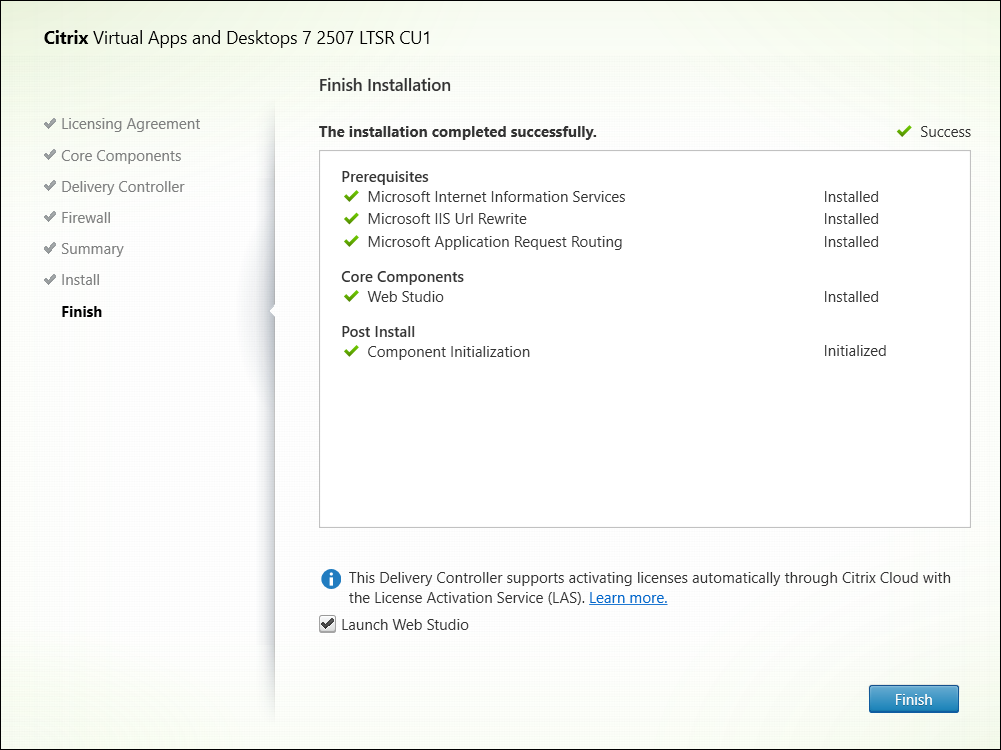Viewport: 1001px width, 750px height.
Task: Click the checkmark next to Licensing Agreement
Action: (x=50, y=124)
